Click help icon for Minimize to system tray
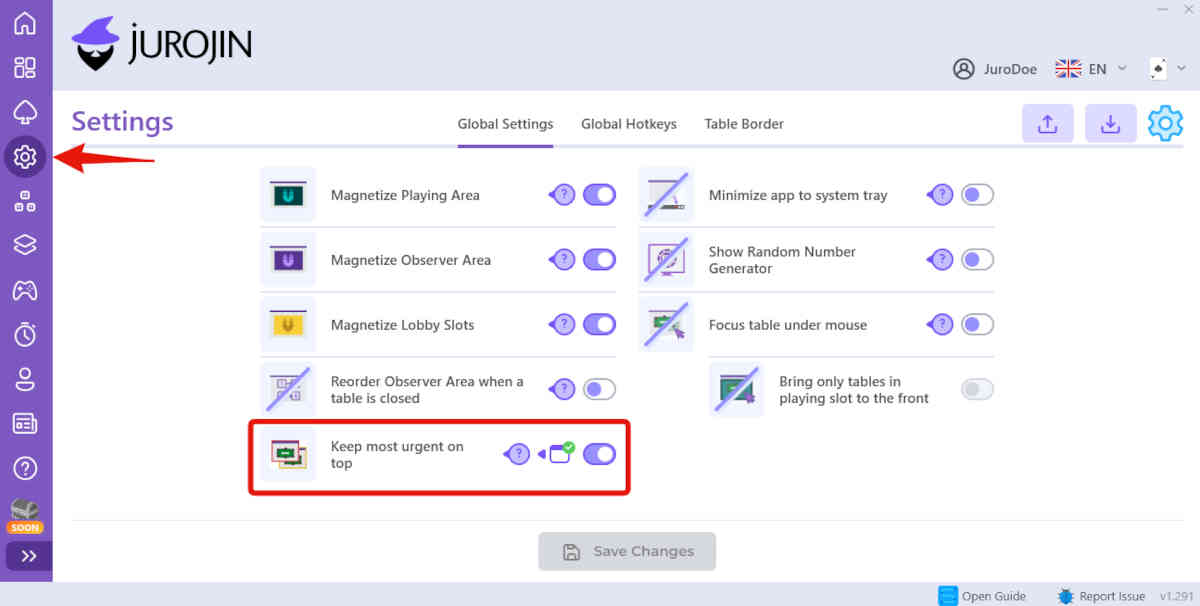 pos(941,195)
